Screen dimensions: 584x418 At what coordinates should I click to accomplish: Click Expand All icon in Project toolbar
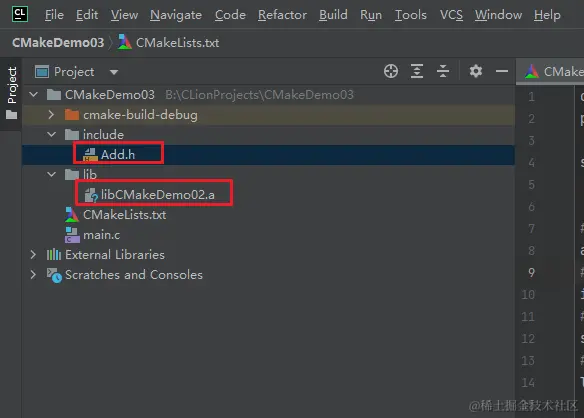tap(417, 71)
